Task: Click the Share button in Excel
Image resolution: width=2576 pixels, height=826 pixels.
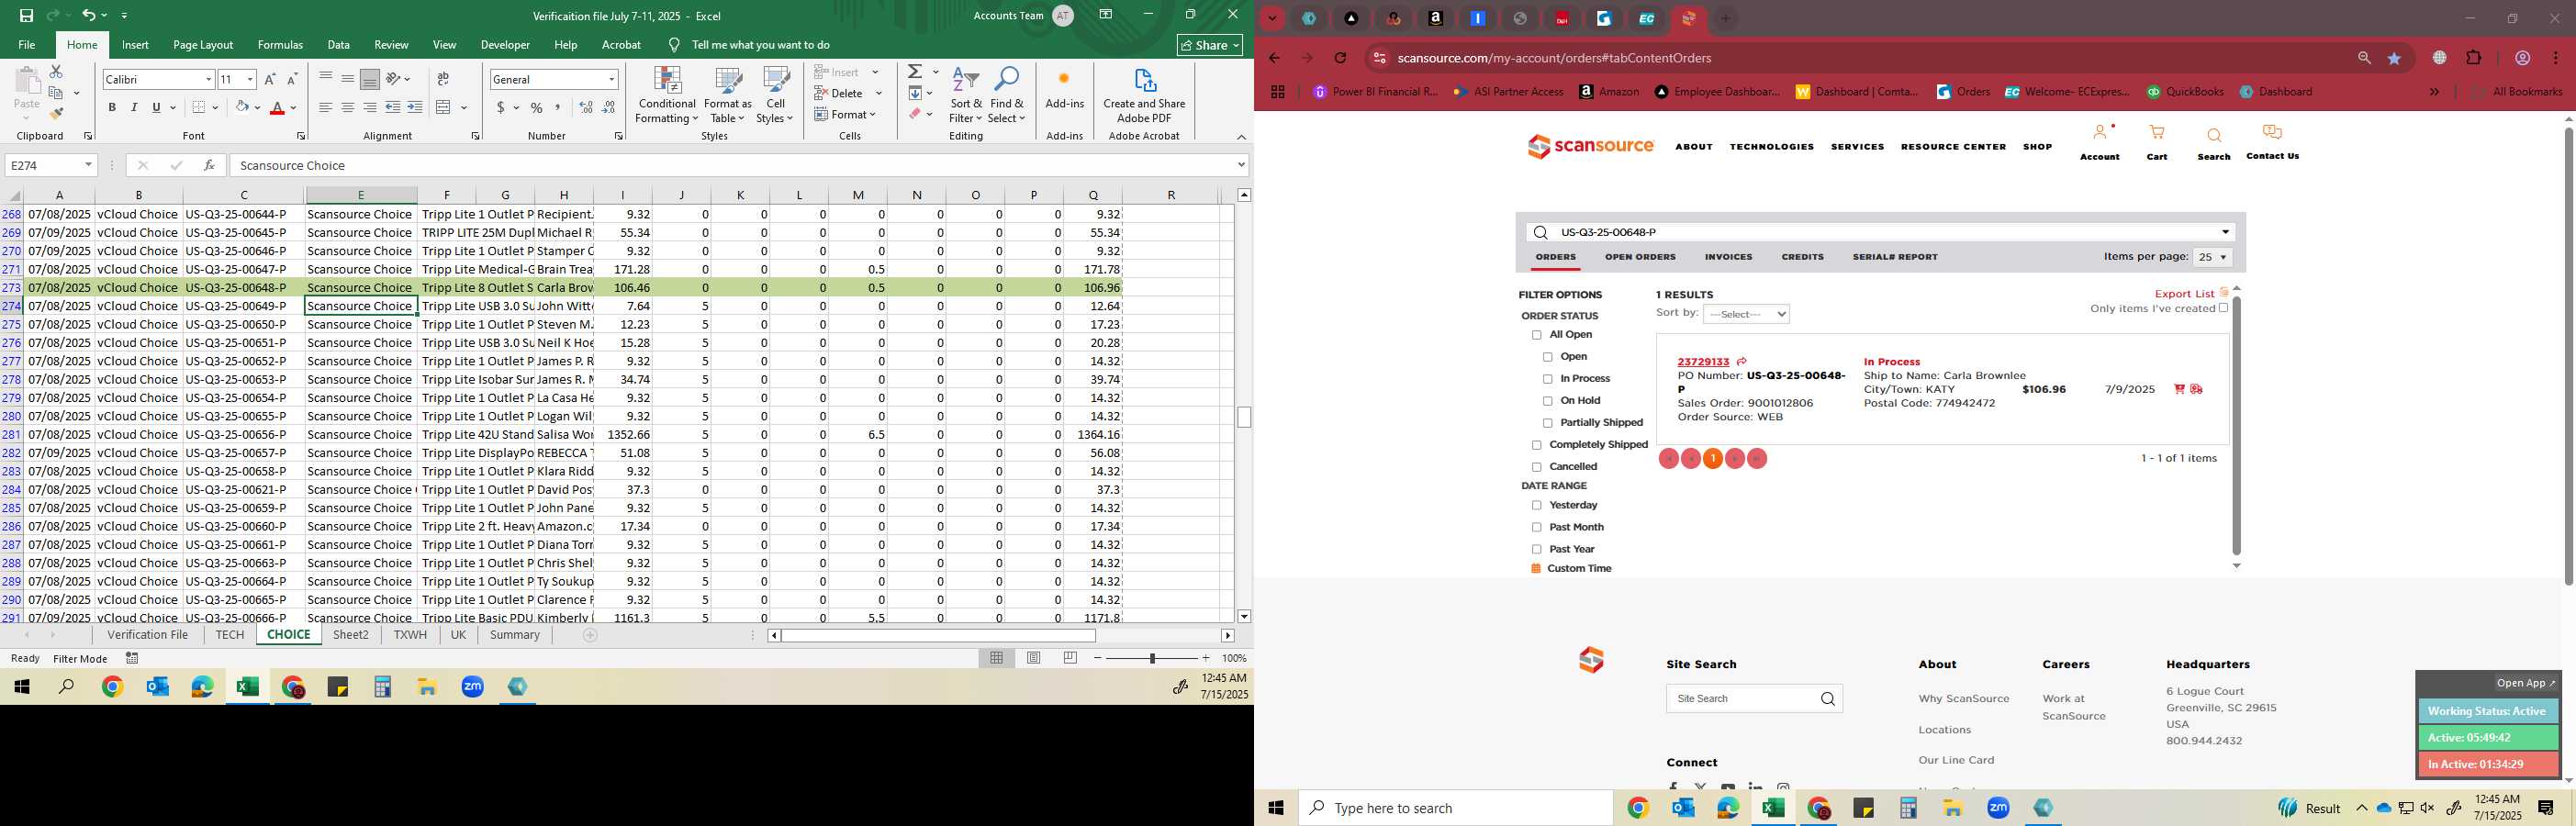Action: [1209, 45]
